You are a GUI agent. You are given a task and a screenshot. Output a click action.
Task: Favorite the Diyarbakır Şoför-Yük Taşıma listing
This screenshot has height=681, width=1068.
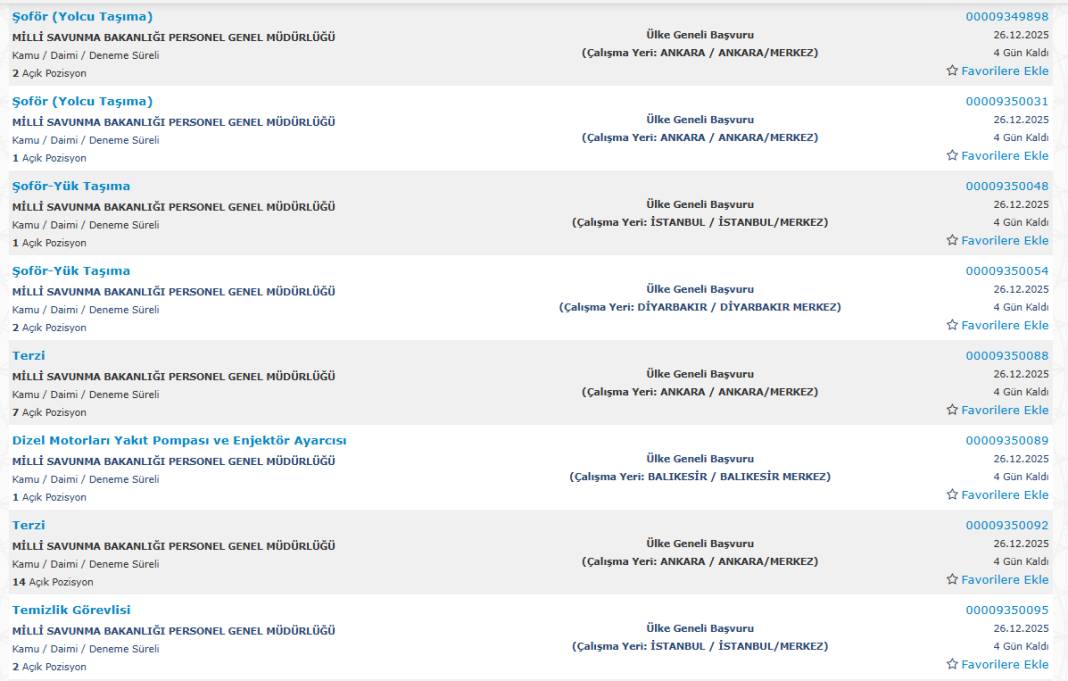[952, 326]
